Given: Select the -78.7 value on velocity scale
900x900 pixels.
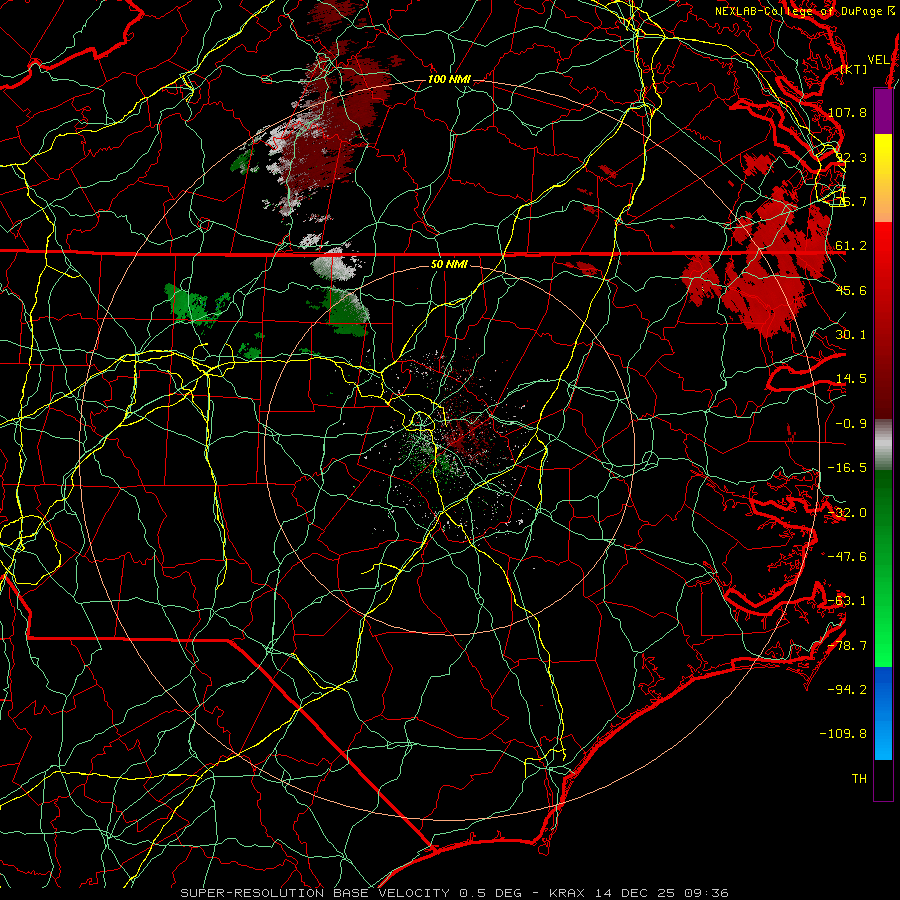Looking at the screenshot, I should click(x=847, y=646).
